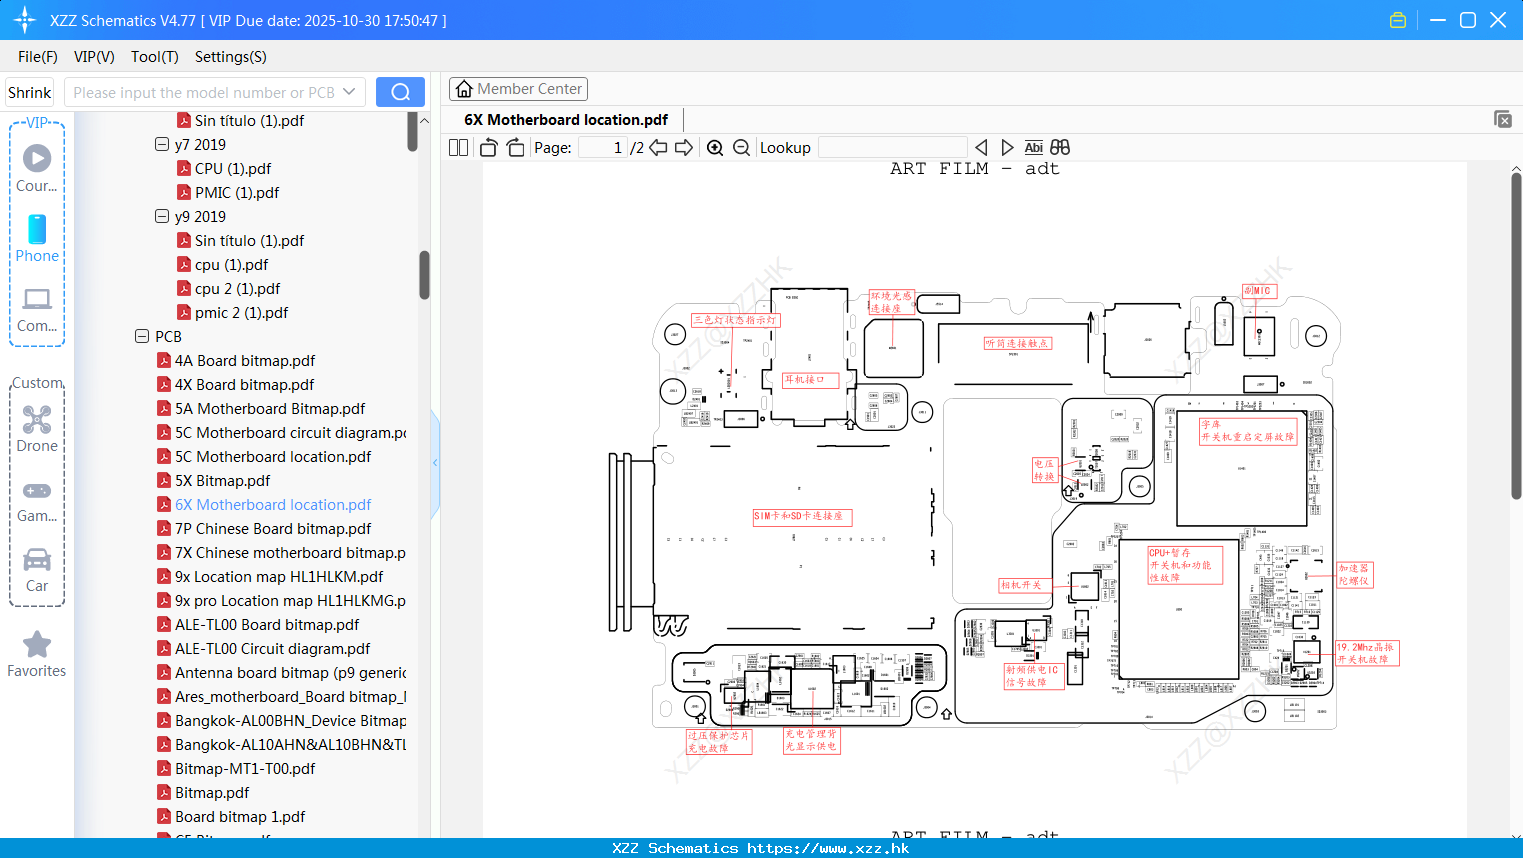The width and height of the screenshot is (1523, 858).
Task: Collapse the y9 2019 folder
Action: [162, 216]
